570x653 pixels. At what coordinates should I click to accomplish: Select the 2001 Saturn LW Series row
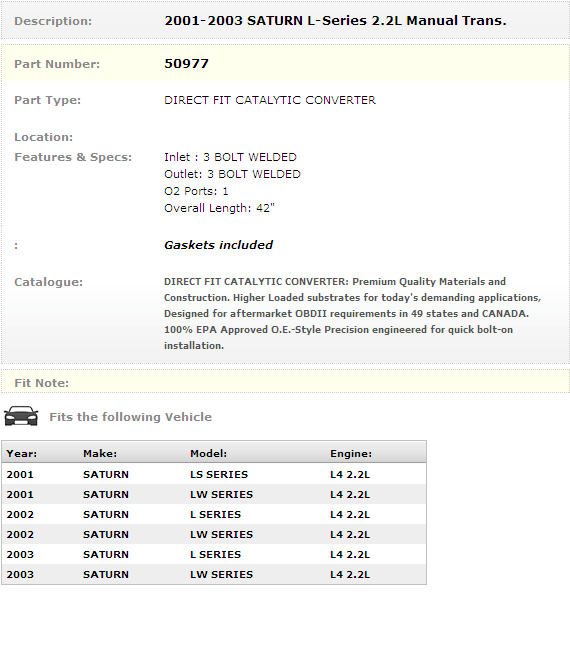[x=214, y=494]
